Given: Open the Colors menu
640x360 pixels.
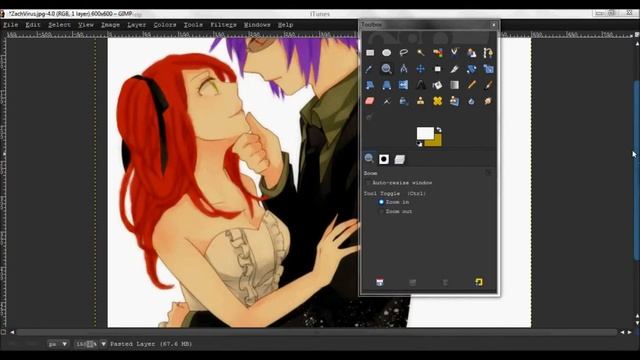Looking at the screenshot, I should pos(165,25).
